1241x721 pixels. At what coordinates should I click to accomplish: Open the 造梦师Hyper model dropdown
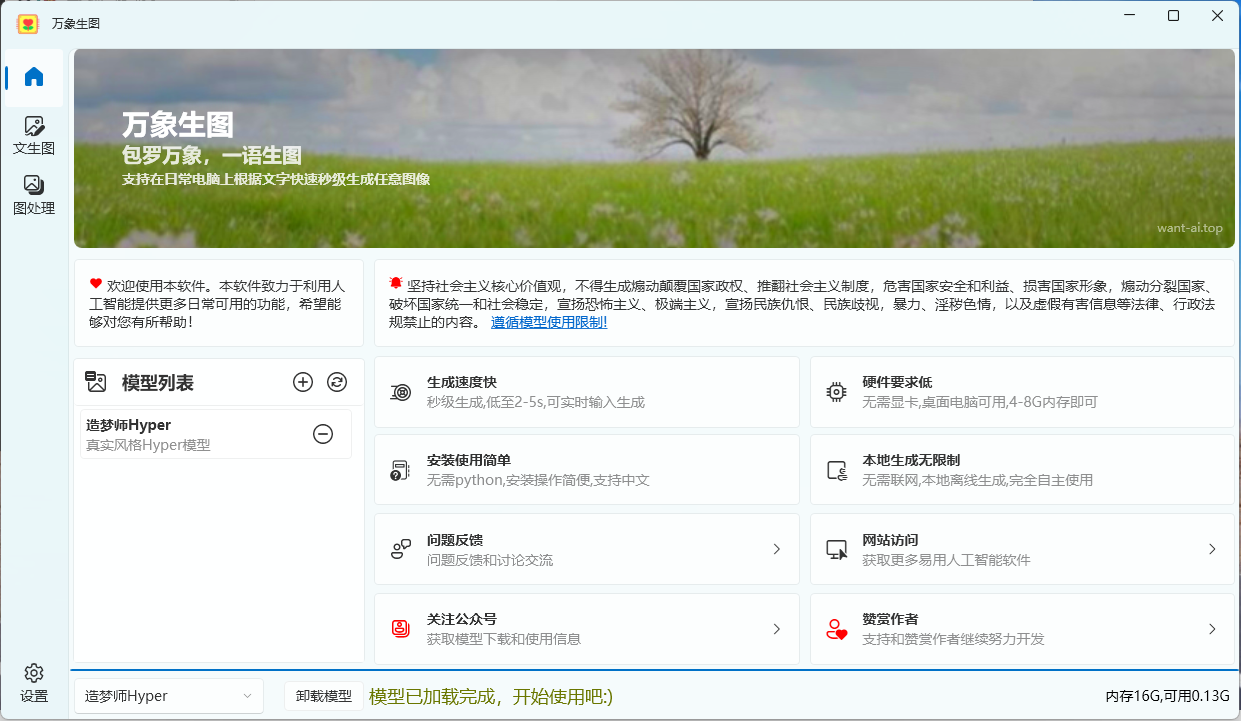[x=168, y=695]
